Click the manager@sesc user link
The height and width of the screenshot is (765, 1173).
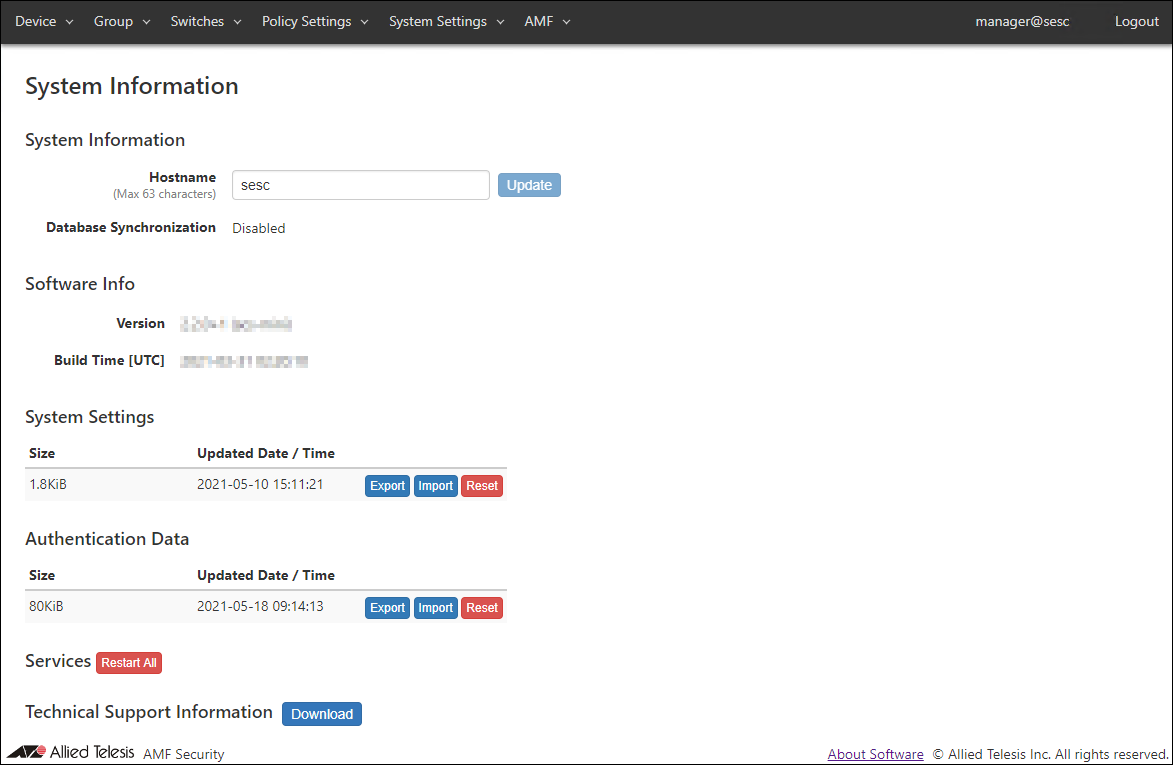pyautogui.click(x=1022, y=21)
